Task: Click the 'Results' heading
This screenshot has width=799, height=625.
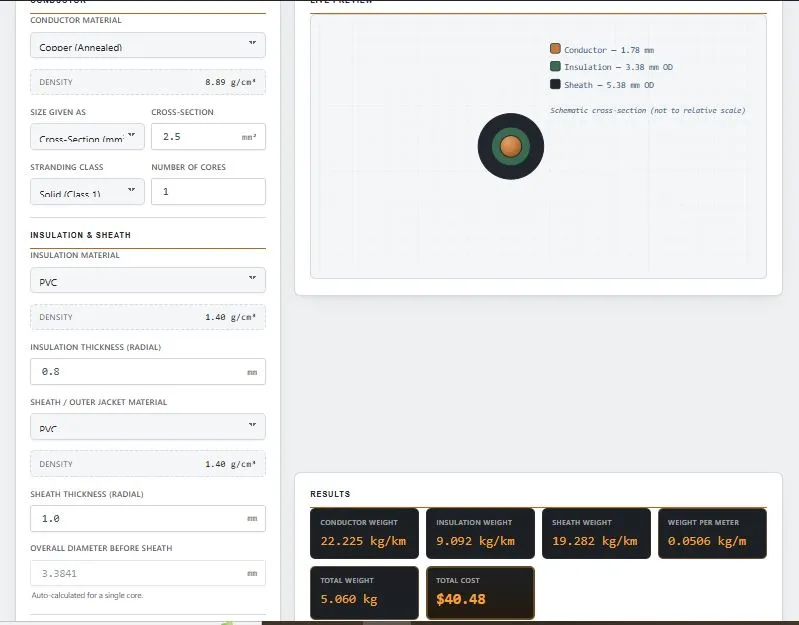Action: click(330, 494)
